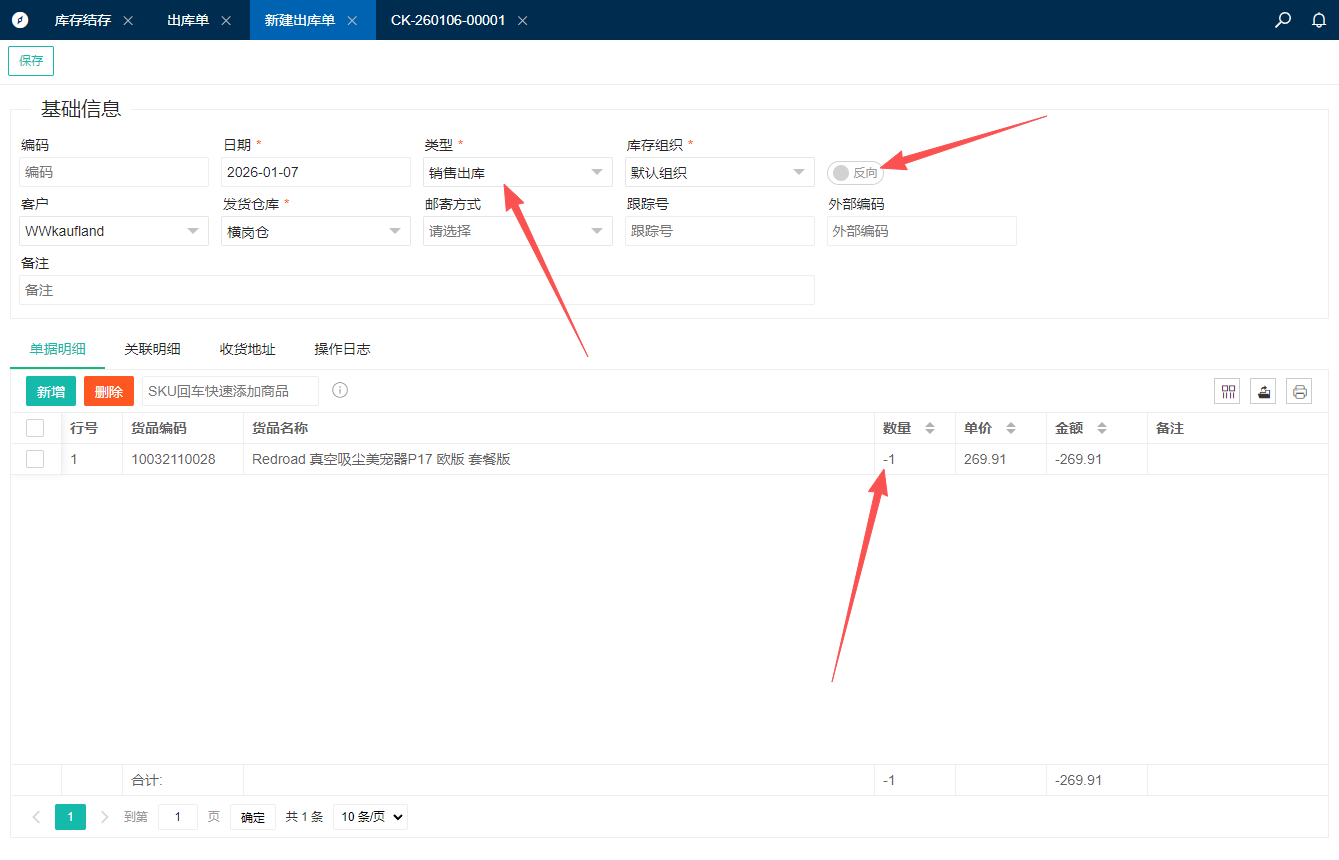The height and width of the screenshot is (860, 1339).
Task: Open the 类型 dropdown showing 销售出库
Action: 517,173
